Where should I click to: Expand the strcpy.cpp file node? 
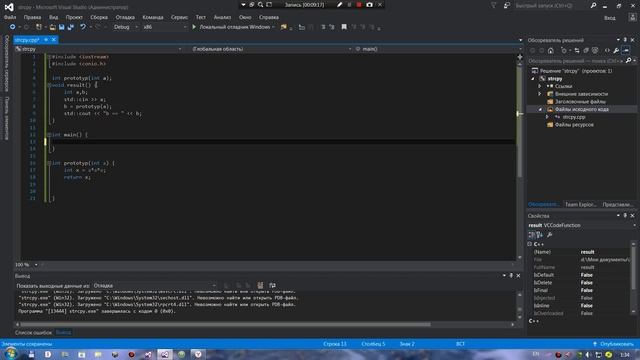pyautogui.click(x=547, y=117)
